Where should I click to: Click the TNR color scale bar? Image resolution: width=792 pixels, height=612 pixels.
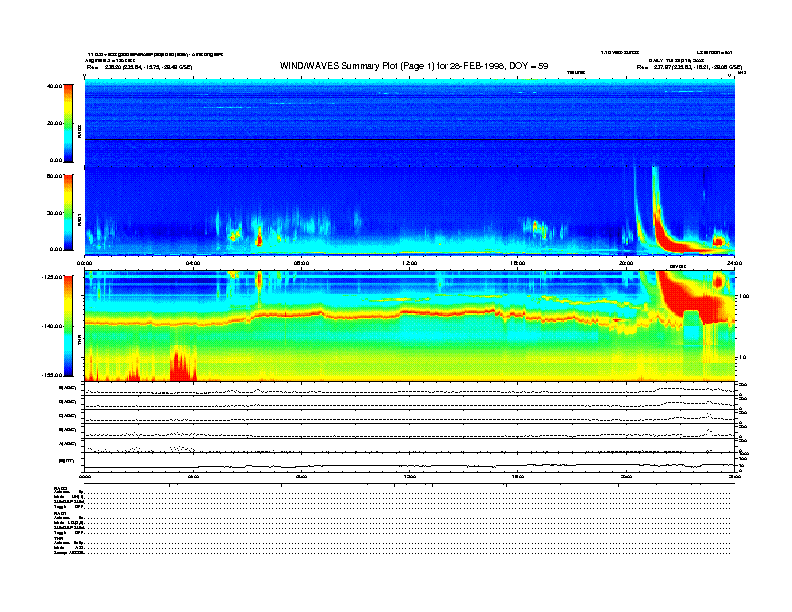pyautogui.click(x=68, y=326)
